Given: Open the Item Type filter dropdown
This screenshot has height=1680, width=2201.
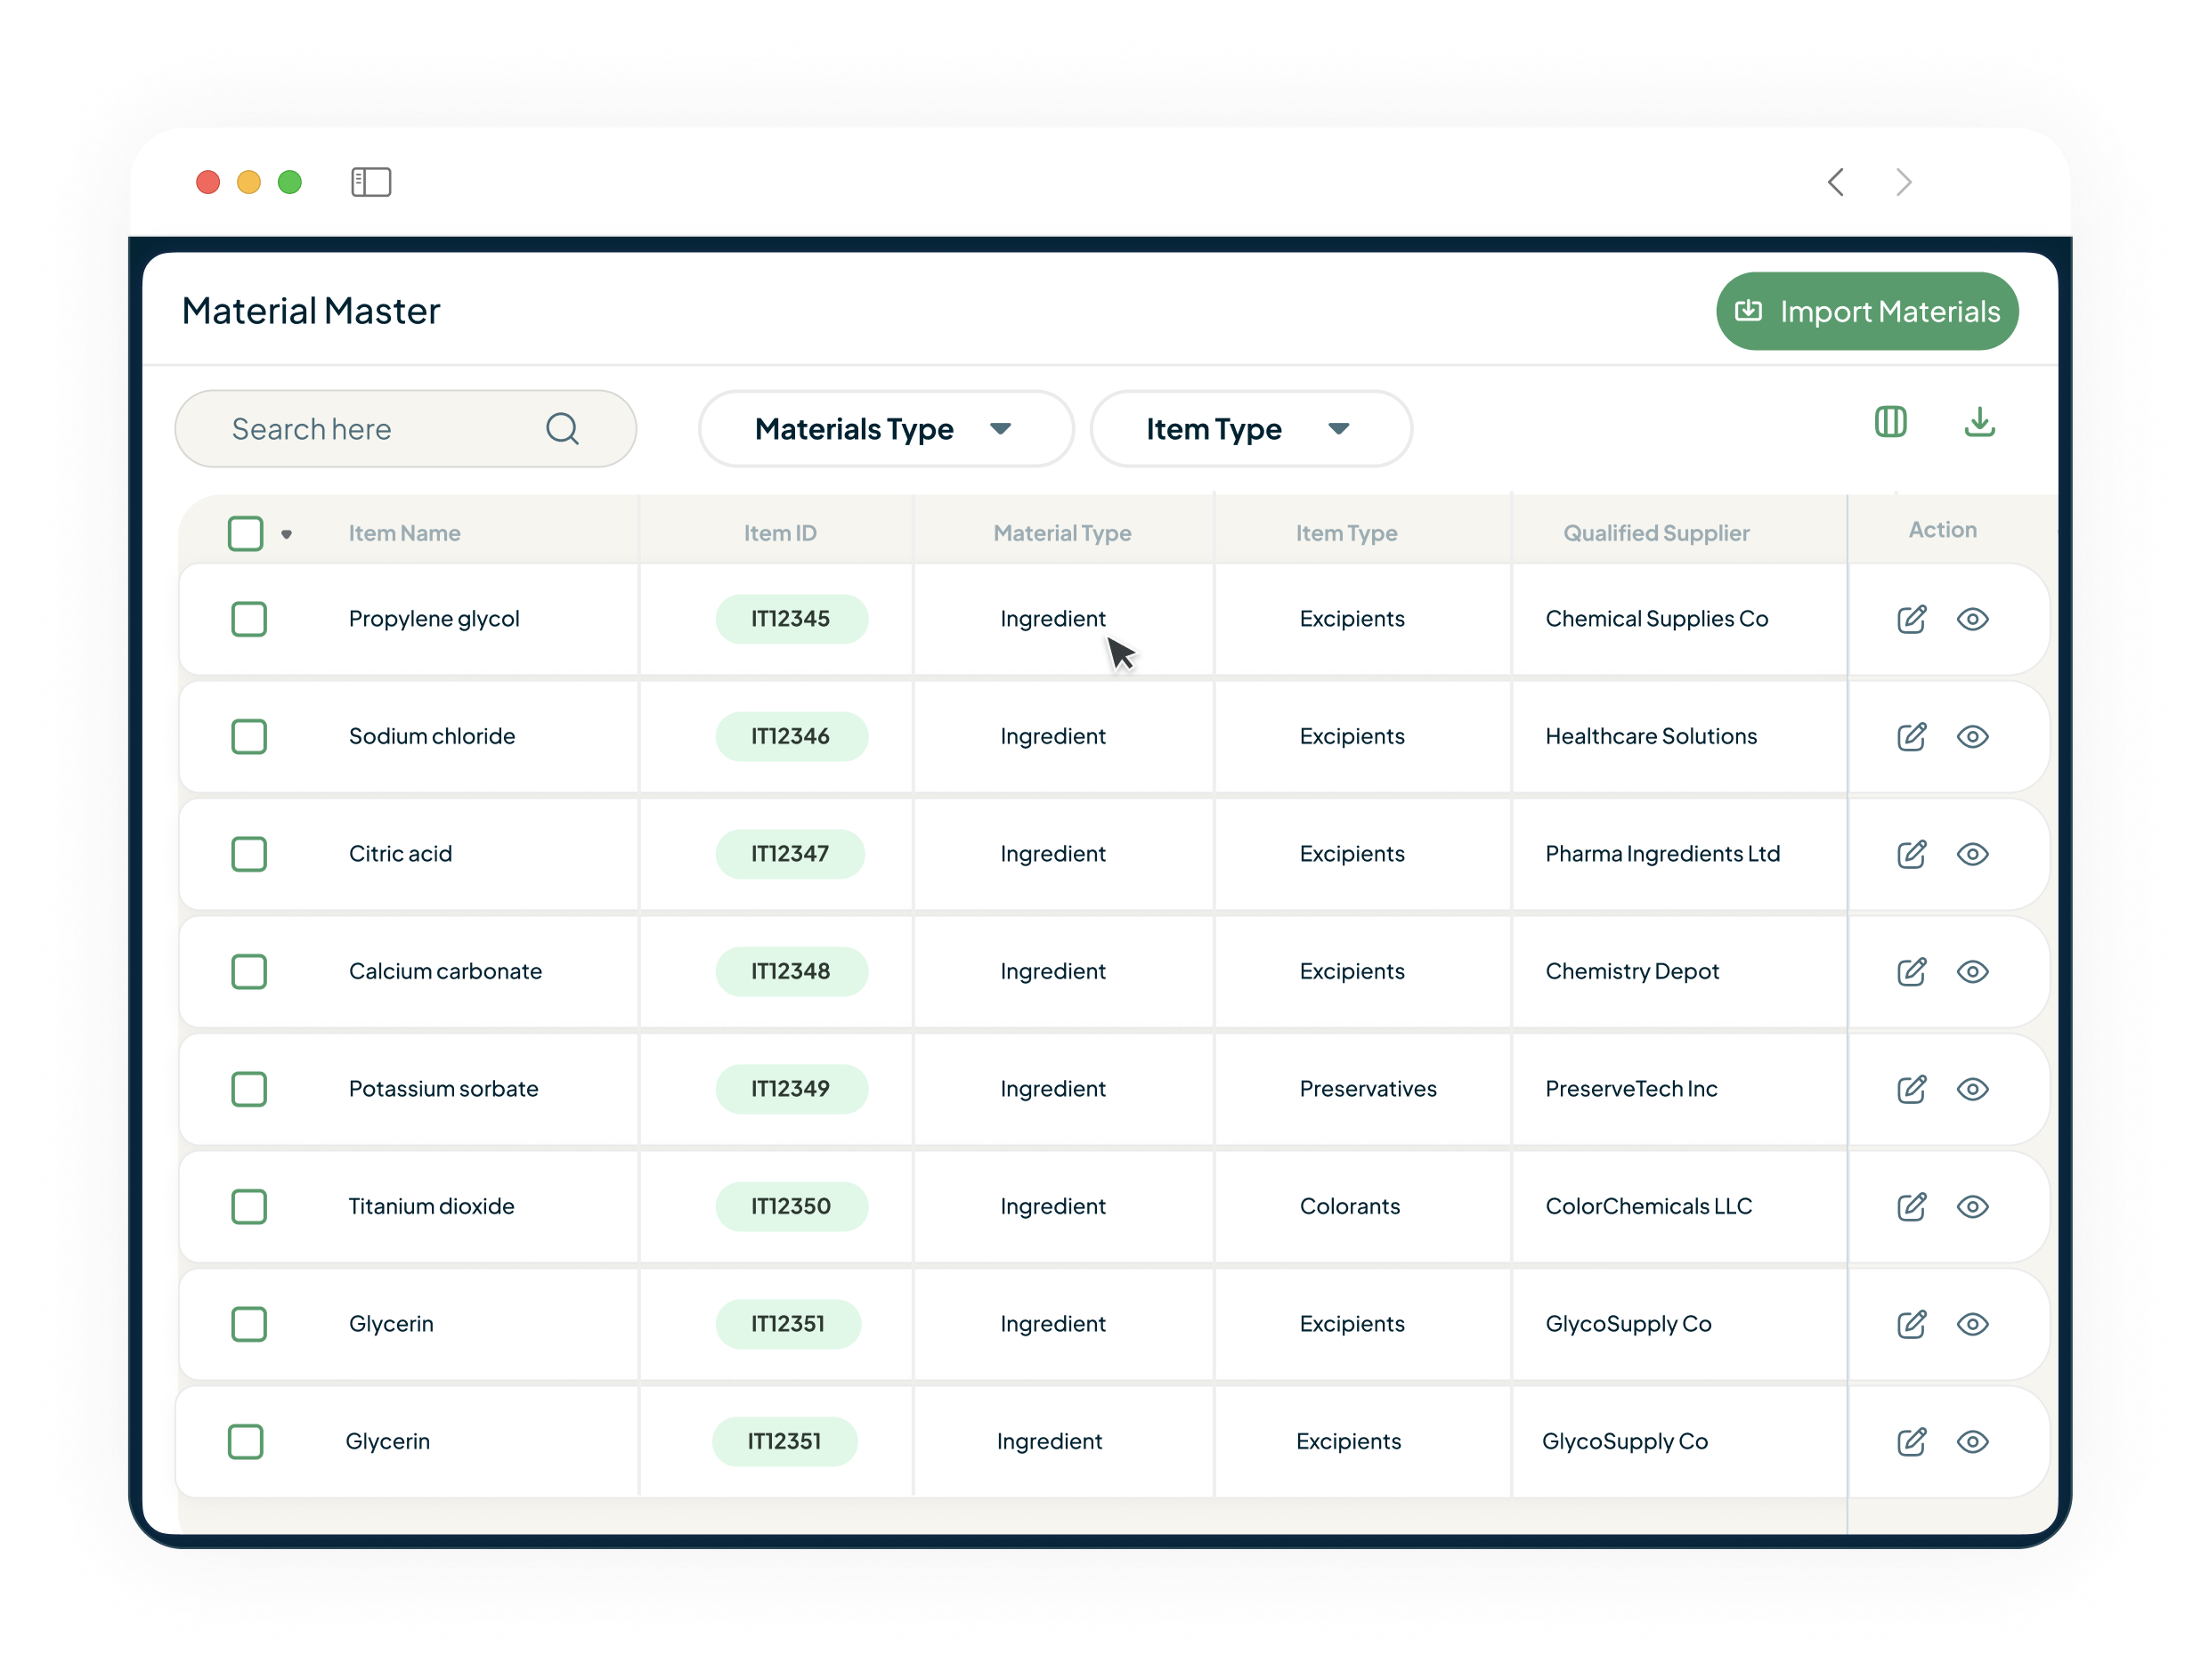Looking at the screenshot, I should (1249, 429).
